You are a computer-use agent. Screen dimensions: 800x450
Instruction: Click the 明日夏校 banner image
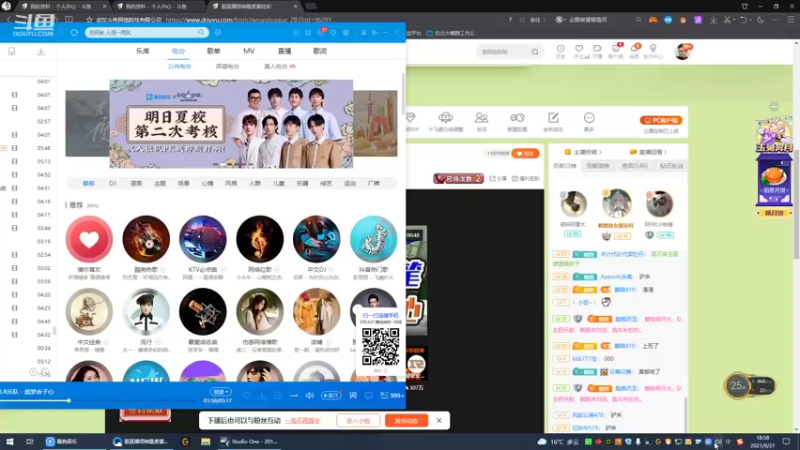click(231, 123)
